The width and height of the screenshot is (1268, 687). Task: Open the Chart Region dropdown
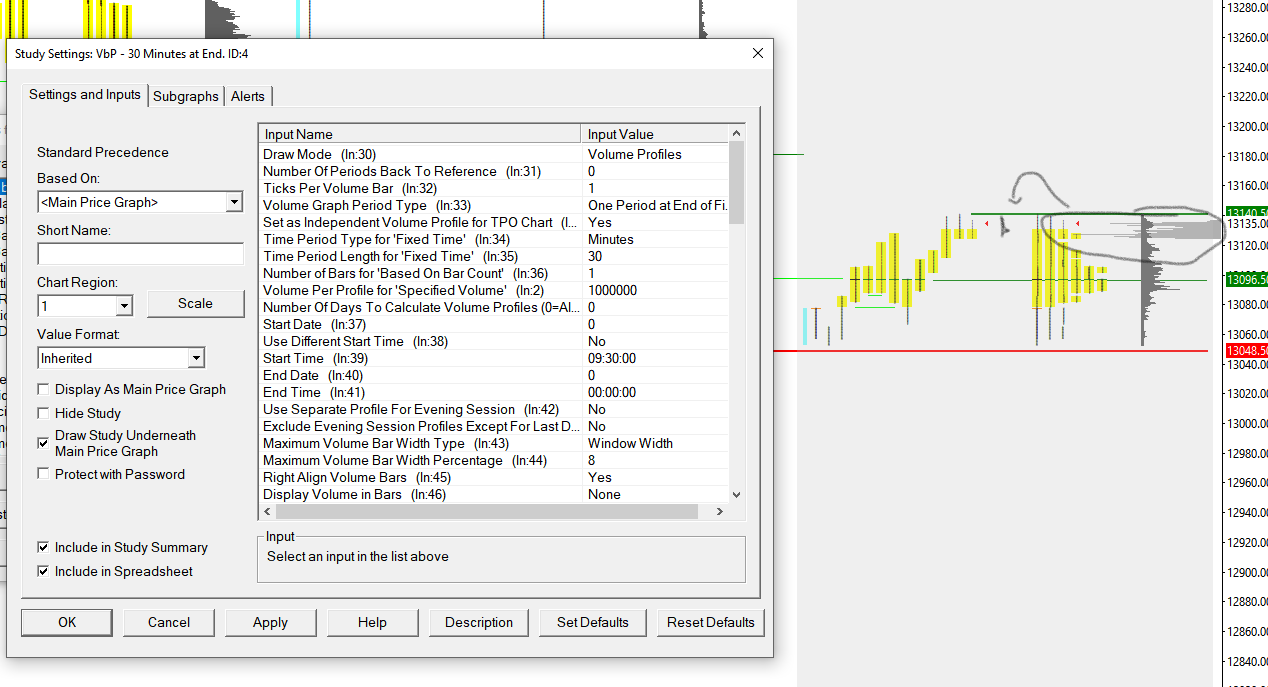point(124,306)
